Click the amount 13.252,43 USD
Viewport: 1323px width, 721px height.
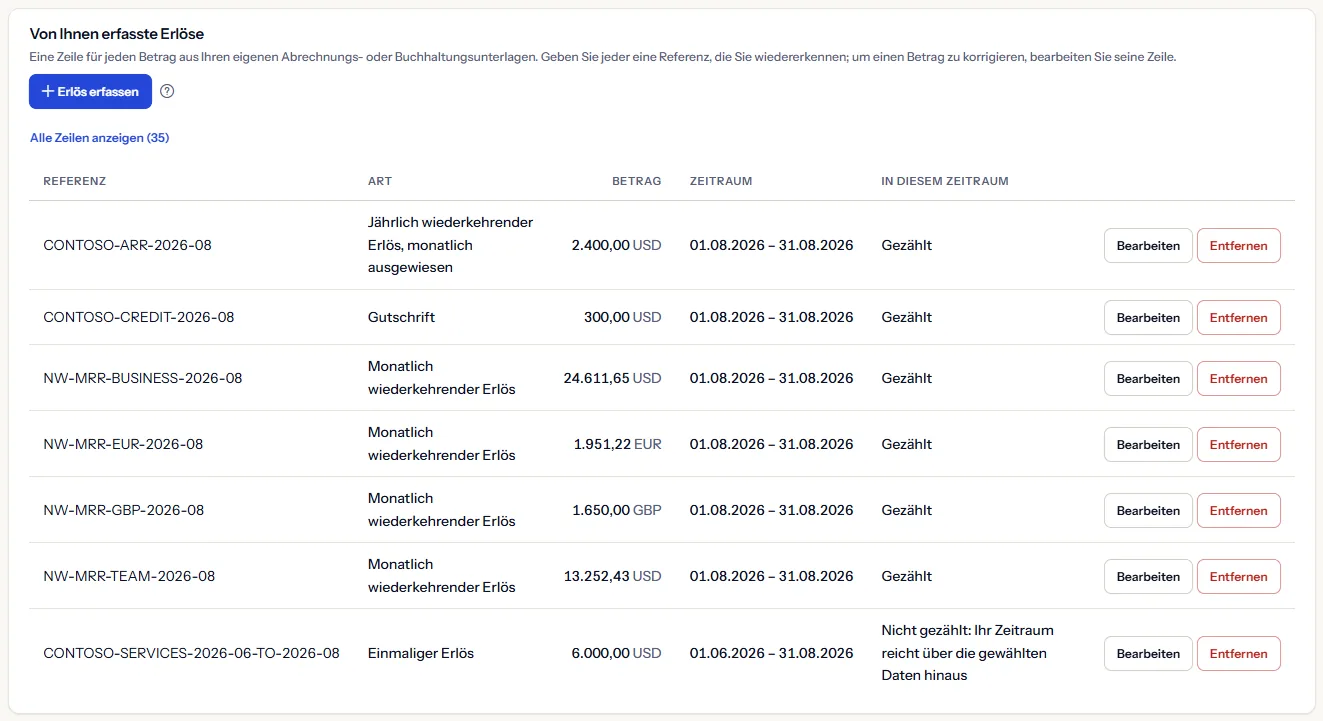pyautogui.click(x=613, y=576)
